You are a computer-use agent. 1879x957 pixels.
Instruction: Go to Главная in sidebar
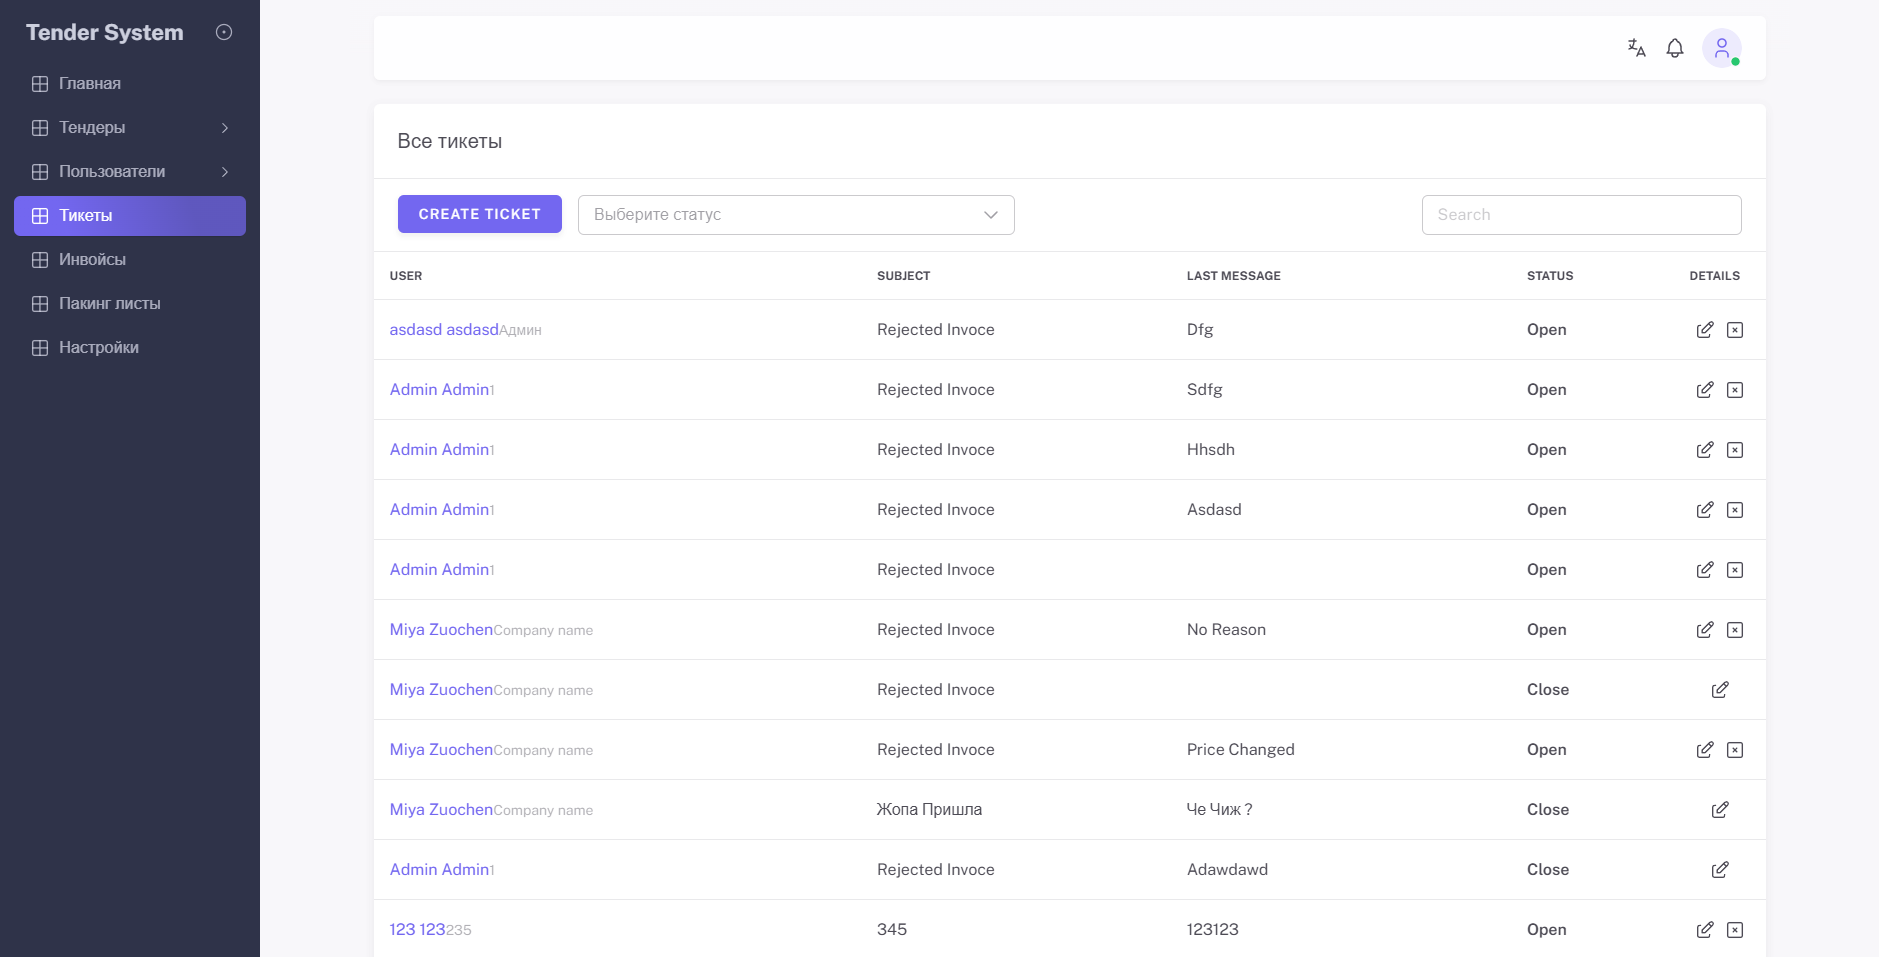pyautogui.click(x=130, y=84)
